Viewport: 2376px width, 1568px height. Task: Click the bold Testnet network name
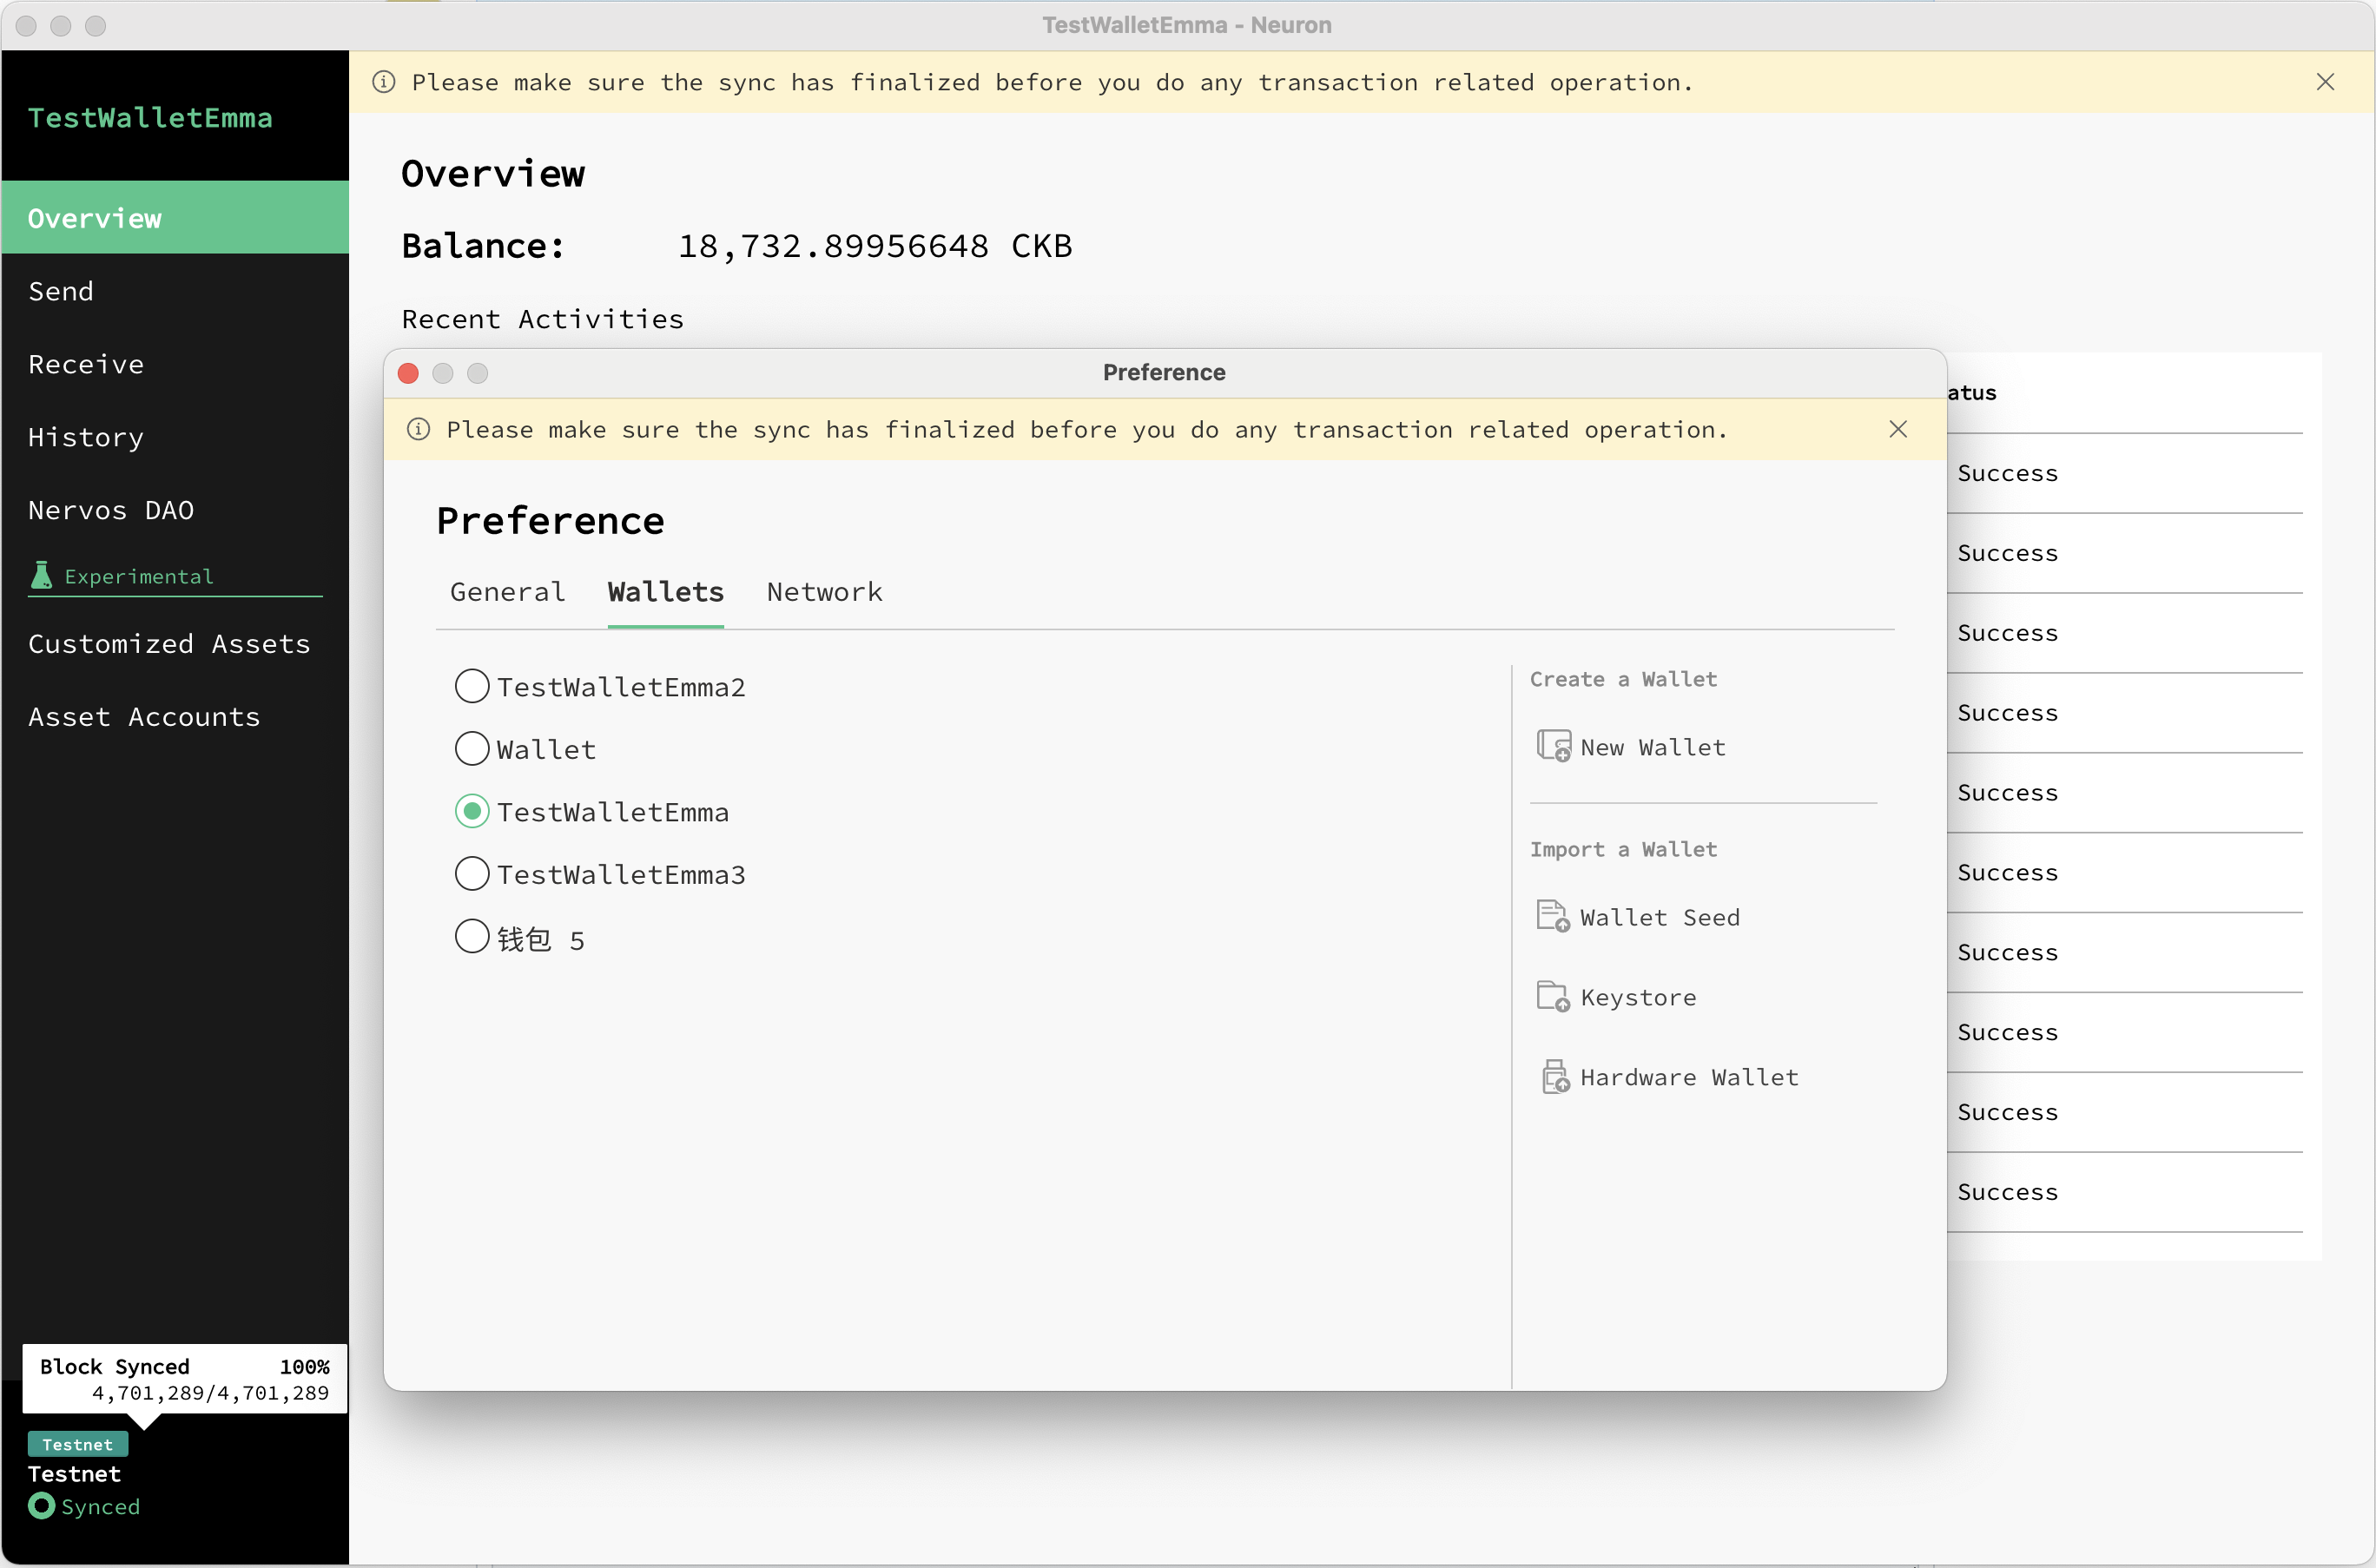[74, 1473]
